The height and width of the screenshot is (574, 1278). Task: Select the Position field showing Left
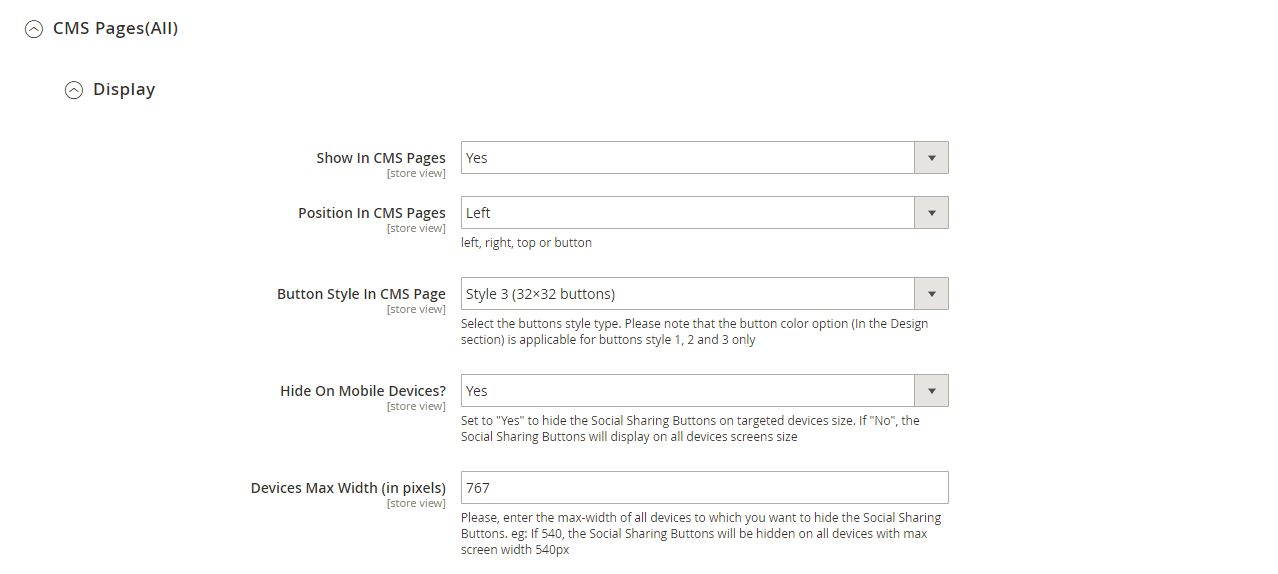pos(704,213)
